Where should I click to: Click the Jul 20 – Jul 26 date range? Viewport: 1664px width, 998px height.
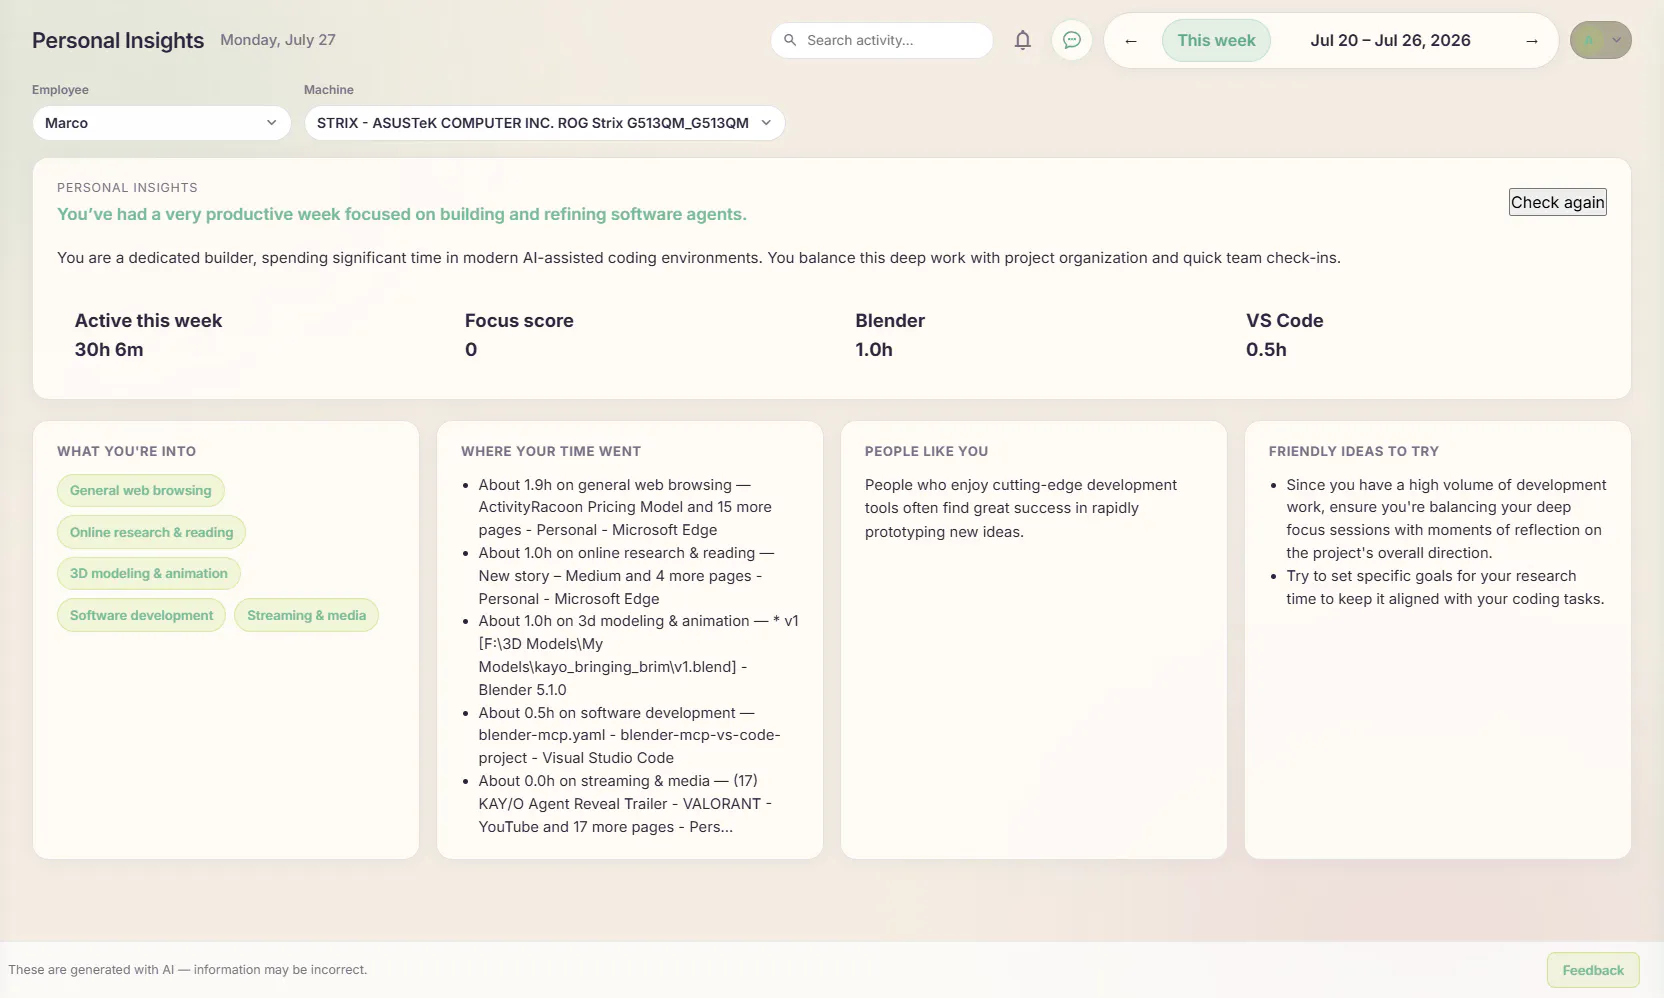point(1390,41)
